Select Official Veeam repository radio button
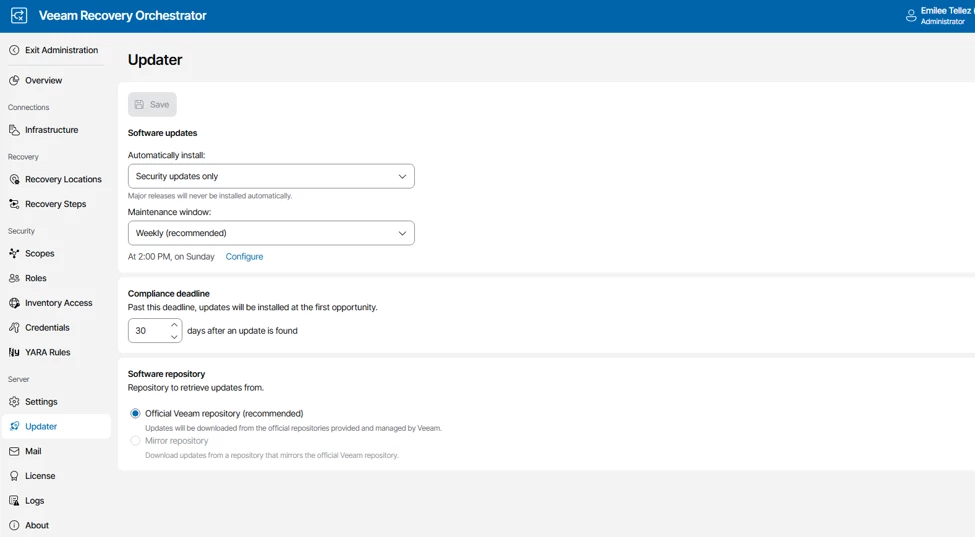The image size is (975, 537). point(135,413)
